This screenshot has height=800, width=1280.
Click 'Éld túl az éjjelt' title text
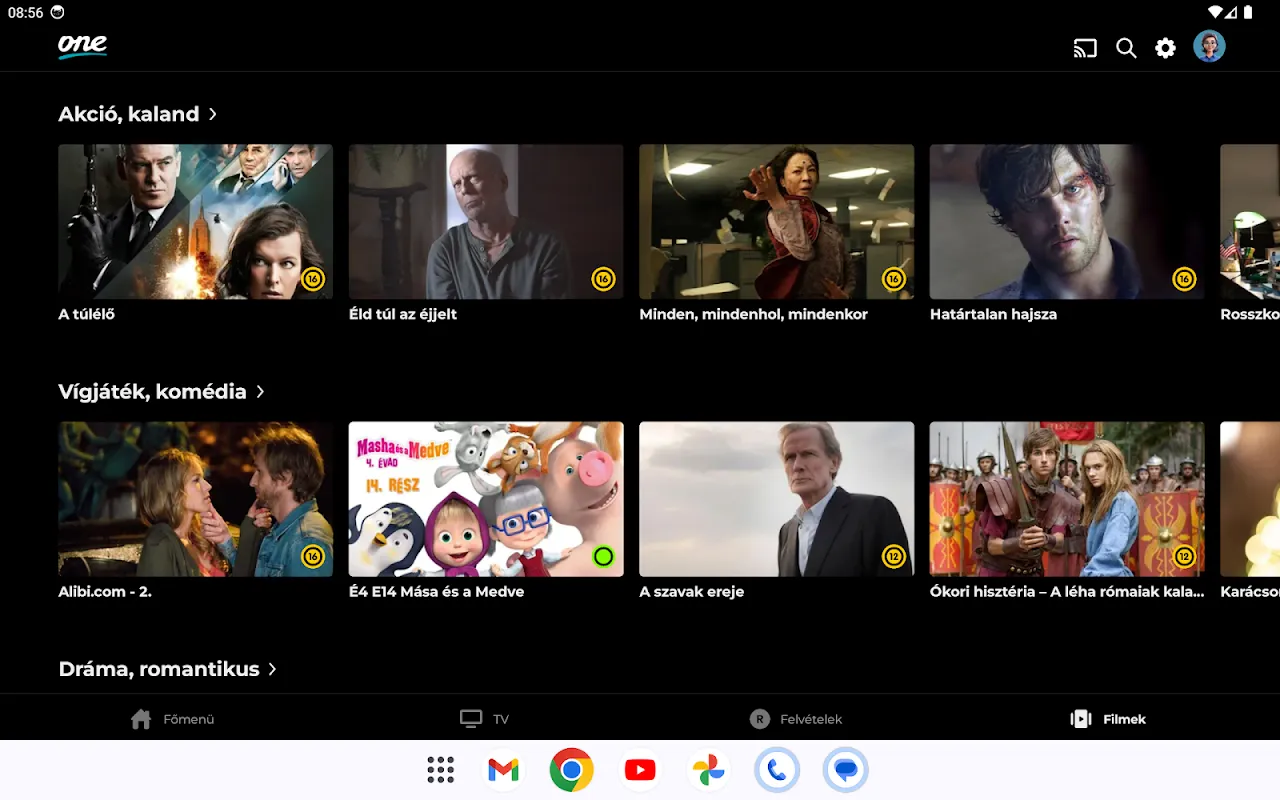[403, 314]
